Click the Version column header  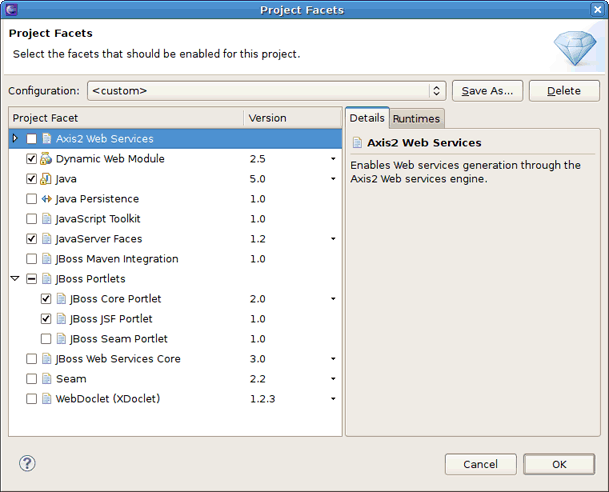[292, 118]
